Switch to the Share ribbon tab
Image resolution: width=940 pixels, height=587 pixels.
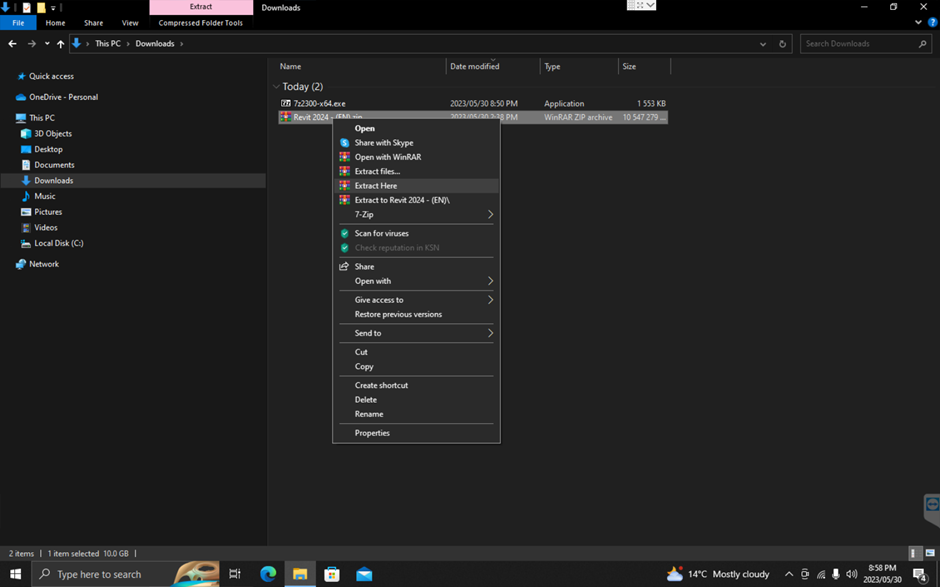(x=94, y=23)
